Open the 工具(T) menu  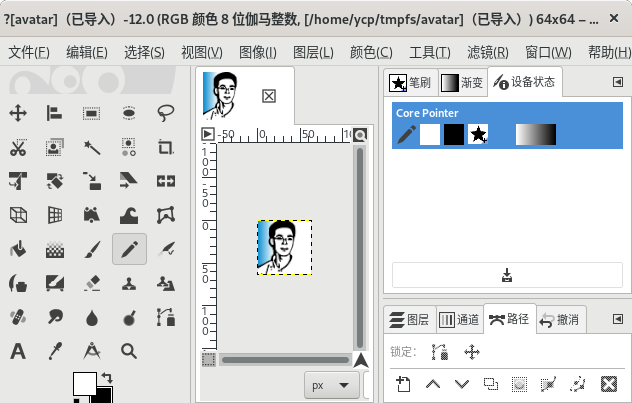[430, 52]
